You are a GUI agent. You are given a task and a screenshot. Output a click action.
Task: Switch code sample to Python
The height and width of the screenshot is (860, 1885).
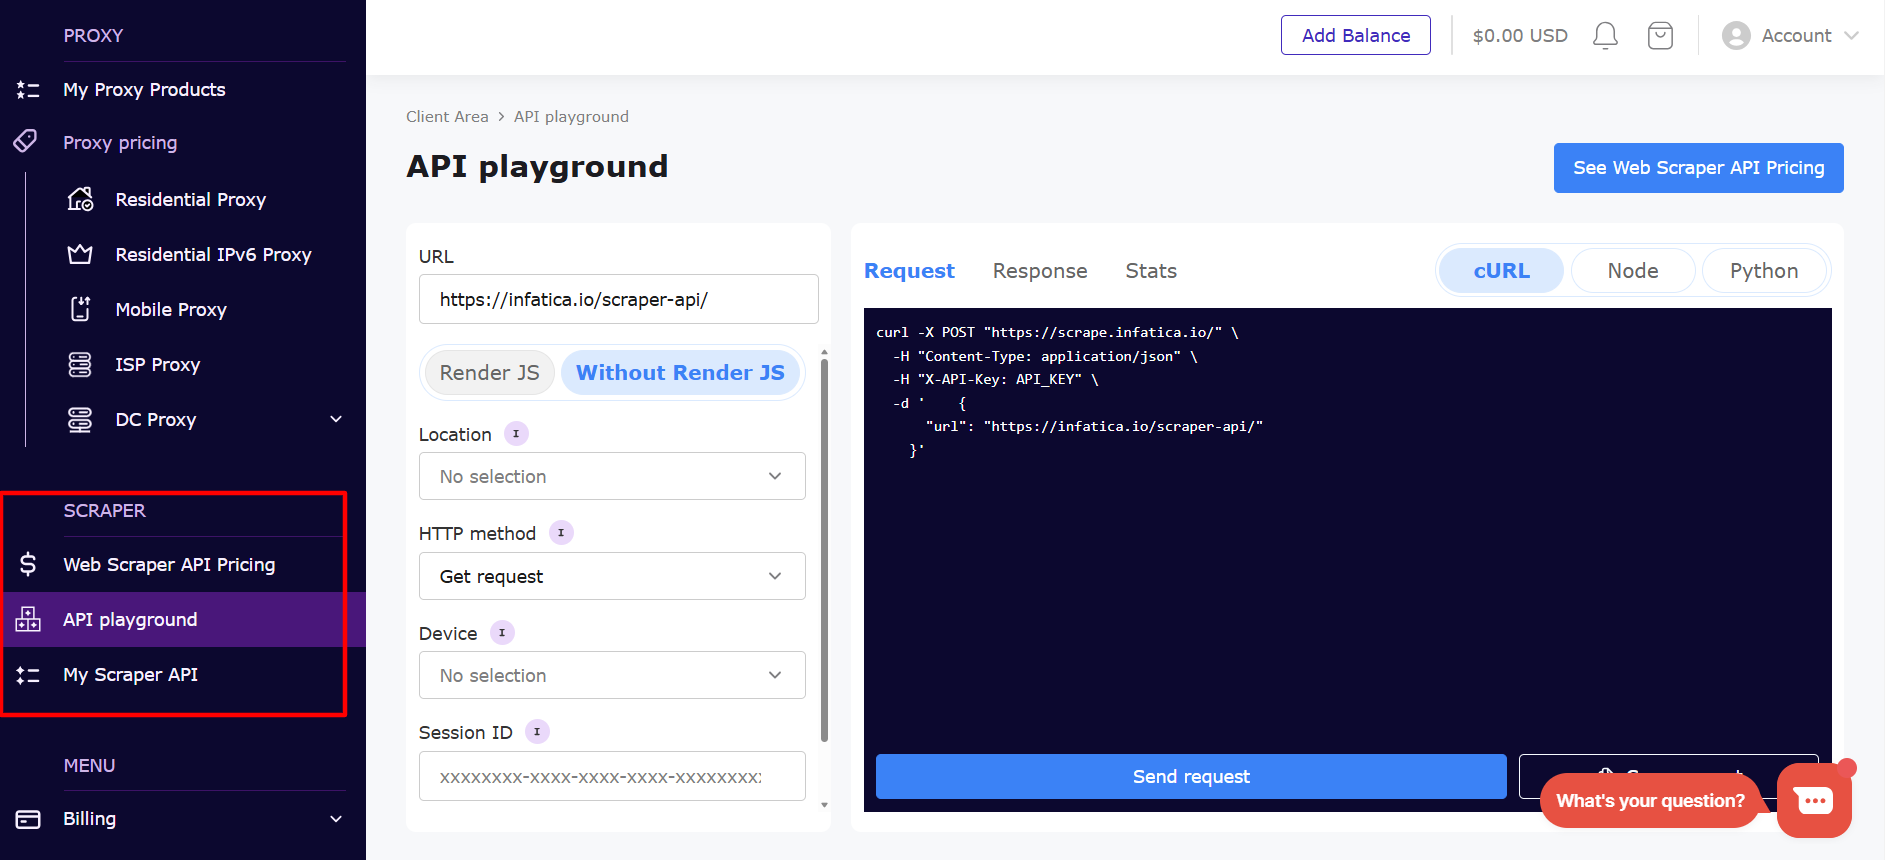1764,271
